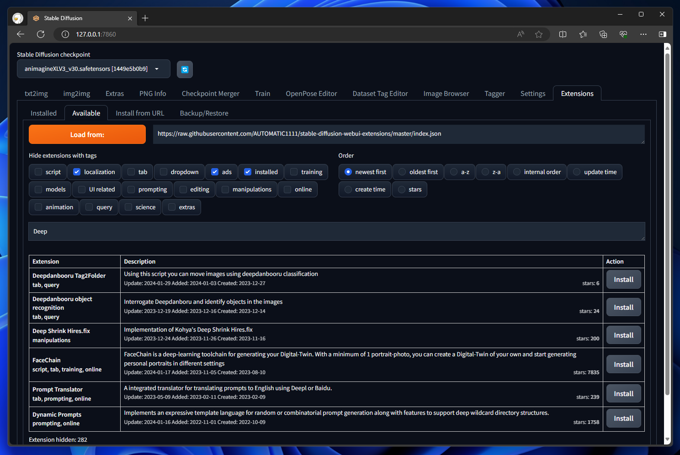
Task: Toggle the browser sidebar icon
Action: pyautogui.click(x=662, y=34)
